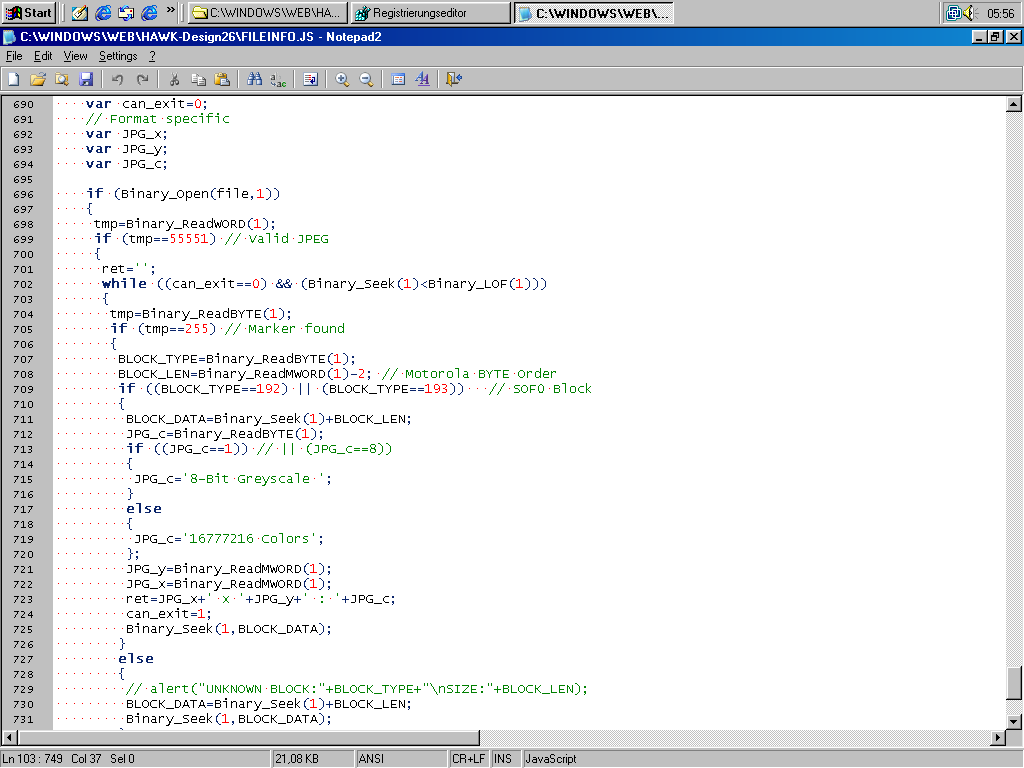Click the notepad-with-pencil quick launch icon
This screenshot has width=1024, height=768.
(80, 12)
